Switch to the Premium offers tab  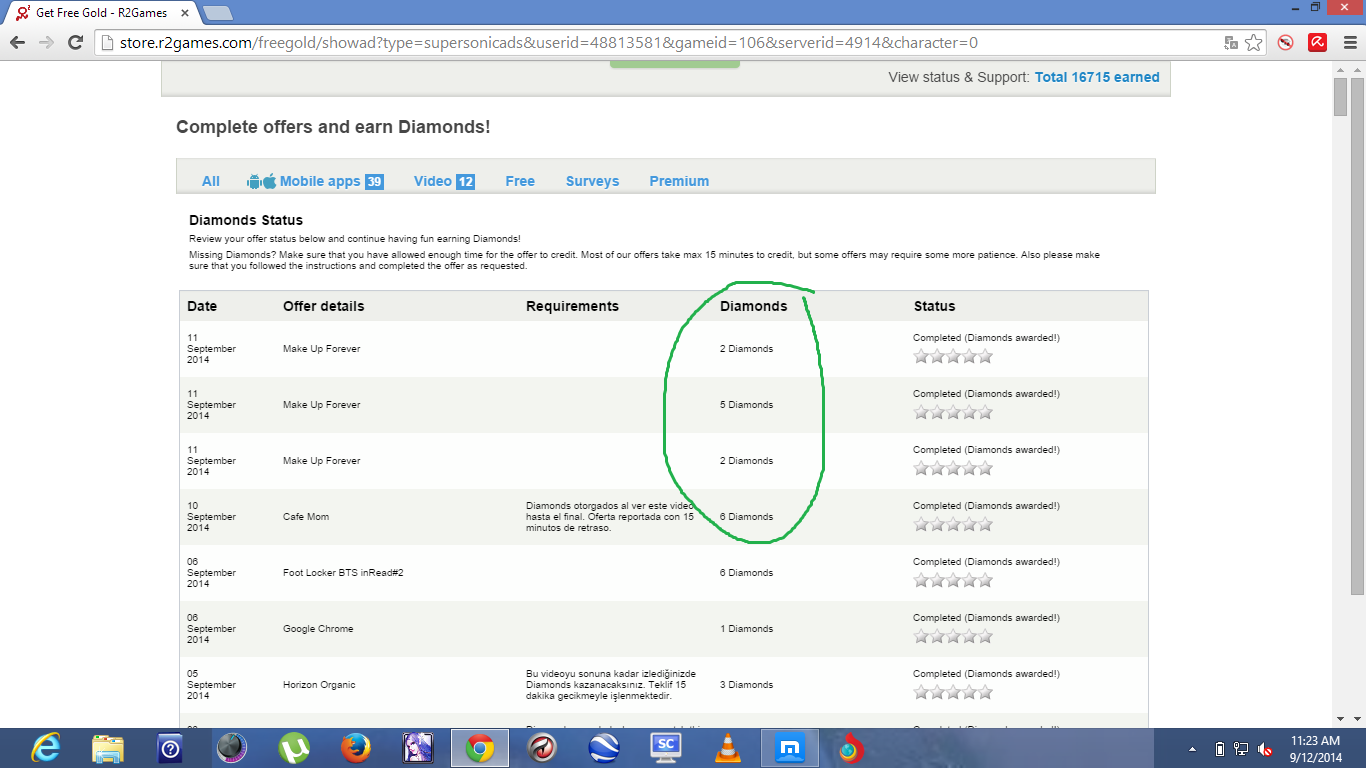(x=679, y=181)
